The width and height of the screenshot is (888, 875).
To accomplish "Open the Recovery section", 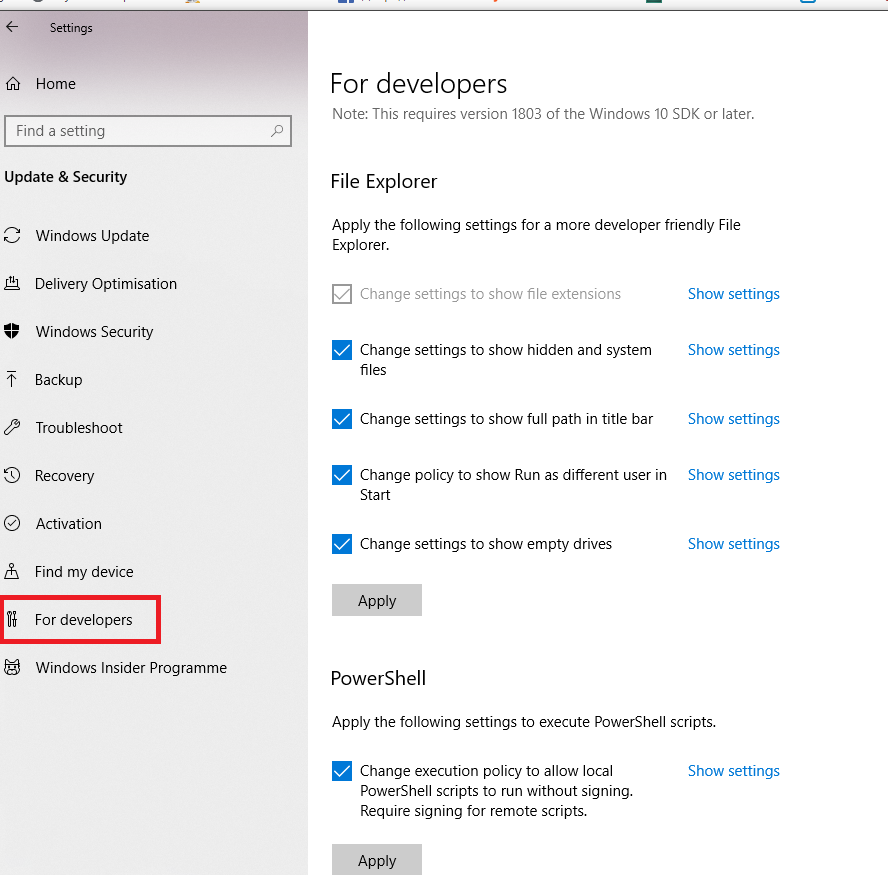I will [x=65, y=476].
